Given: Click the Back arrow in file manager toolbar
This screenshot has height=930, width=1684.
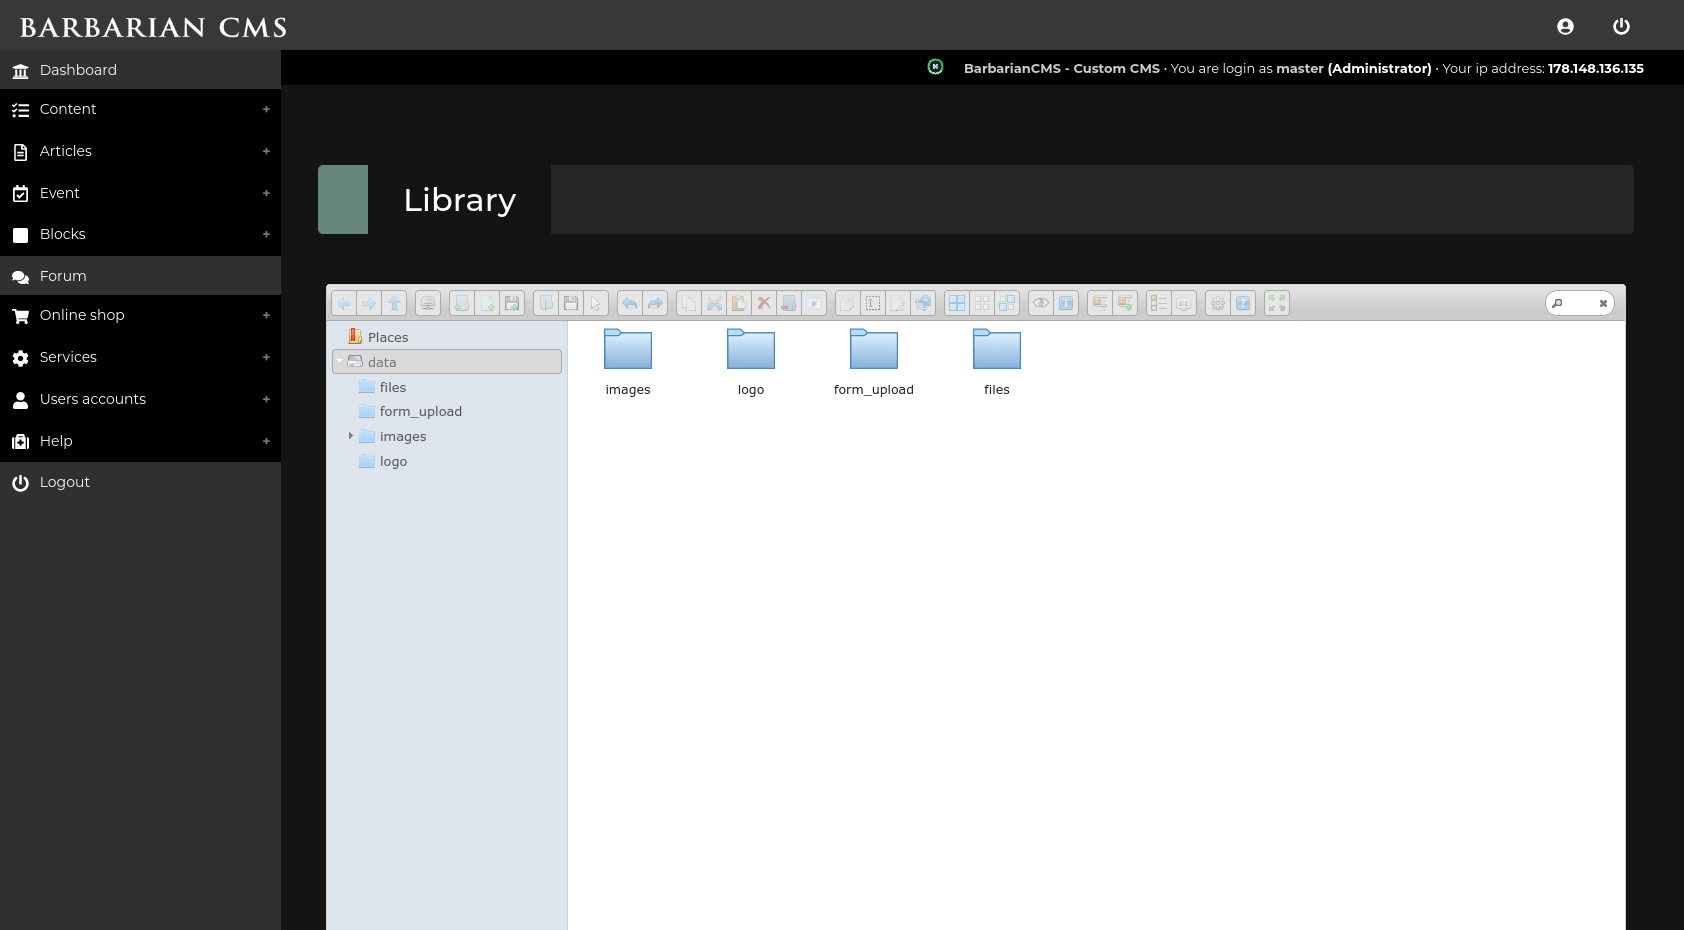Looking at the screenshot, I should coord(344,303).
